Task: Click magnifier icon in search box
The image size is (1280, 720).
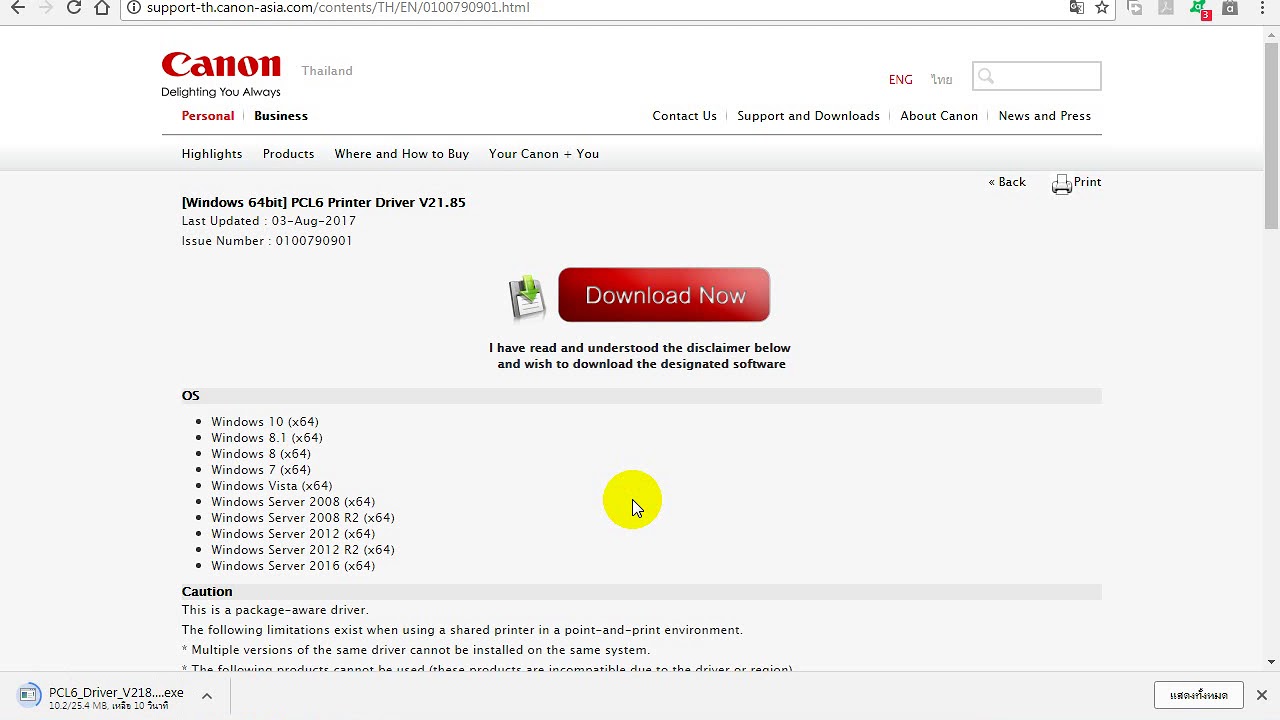Action: pyautogui.click(x=986, y=76)
